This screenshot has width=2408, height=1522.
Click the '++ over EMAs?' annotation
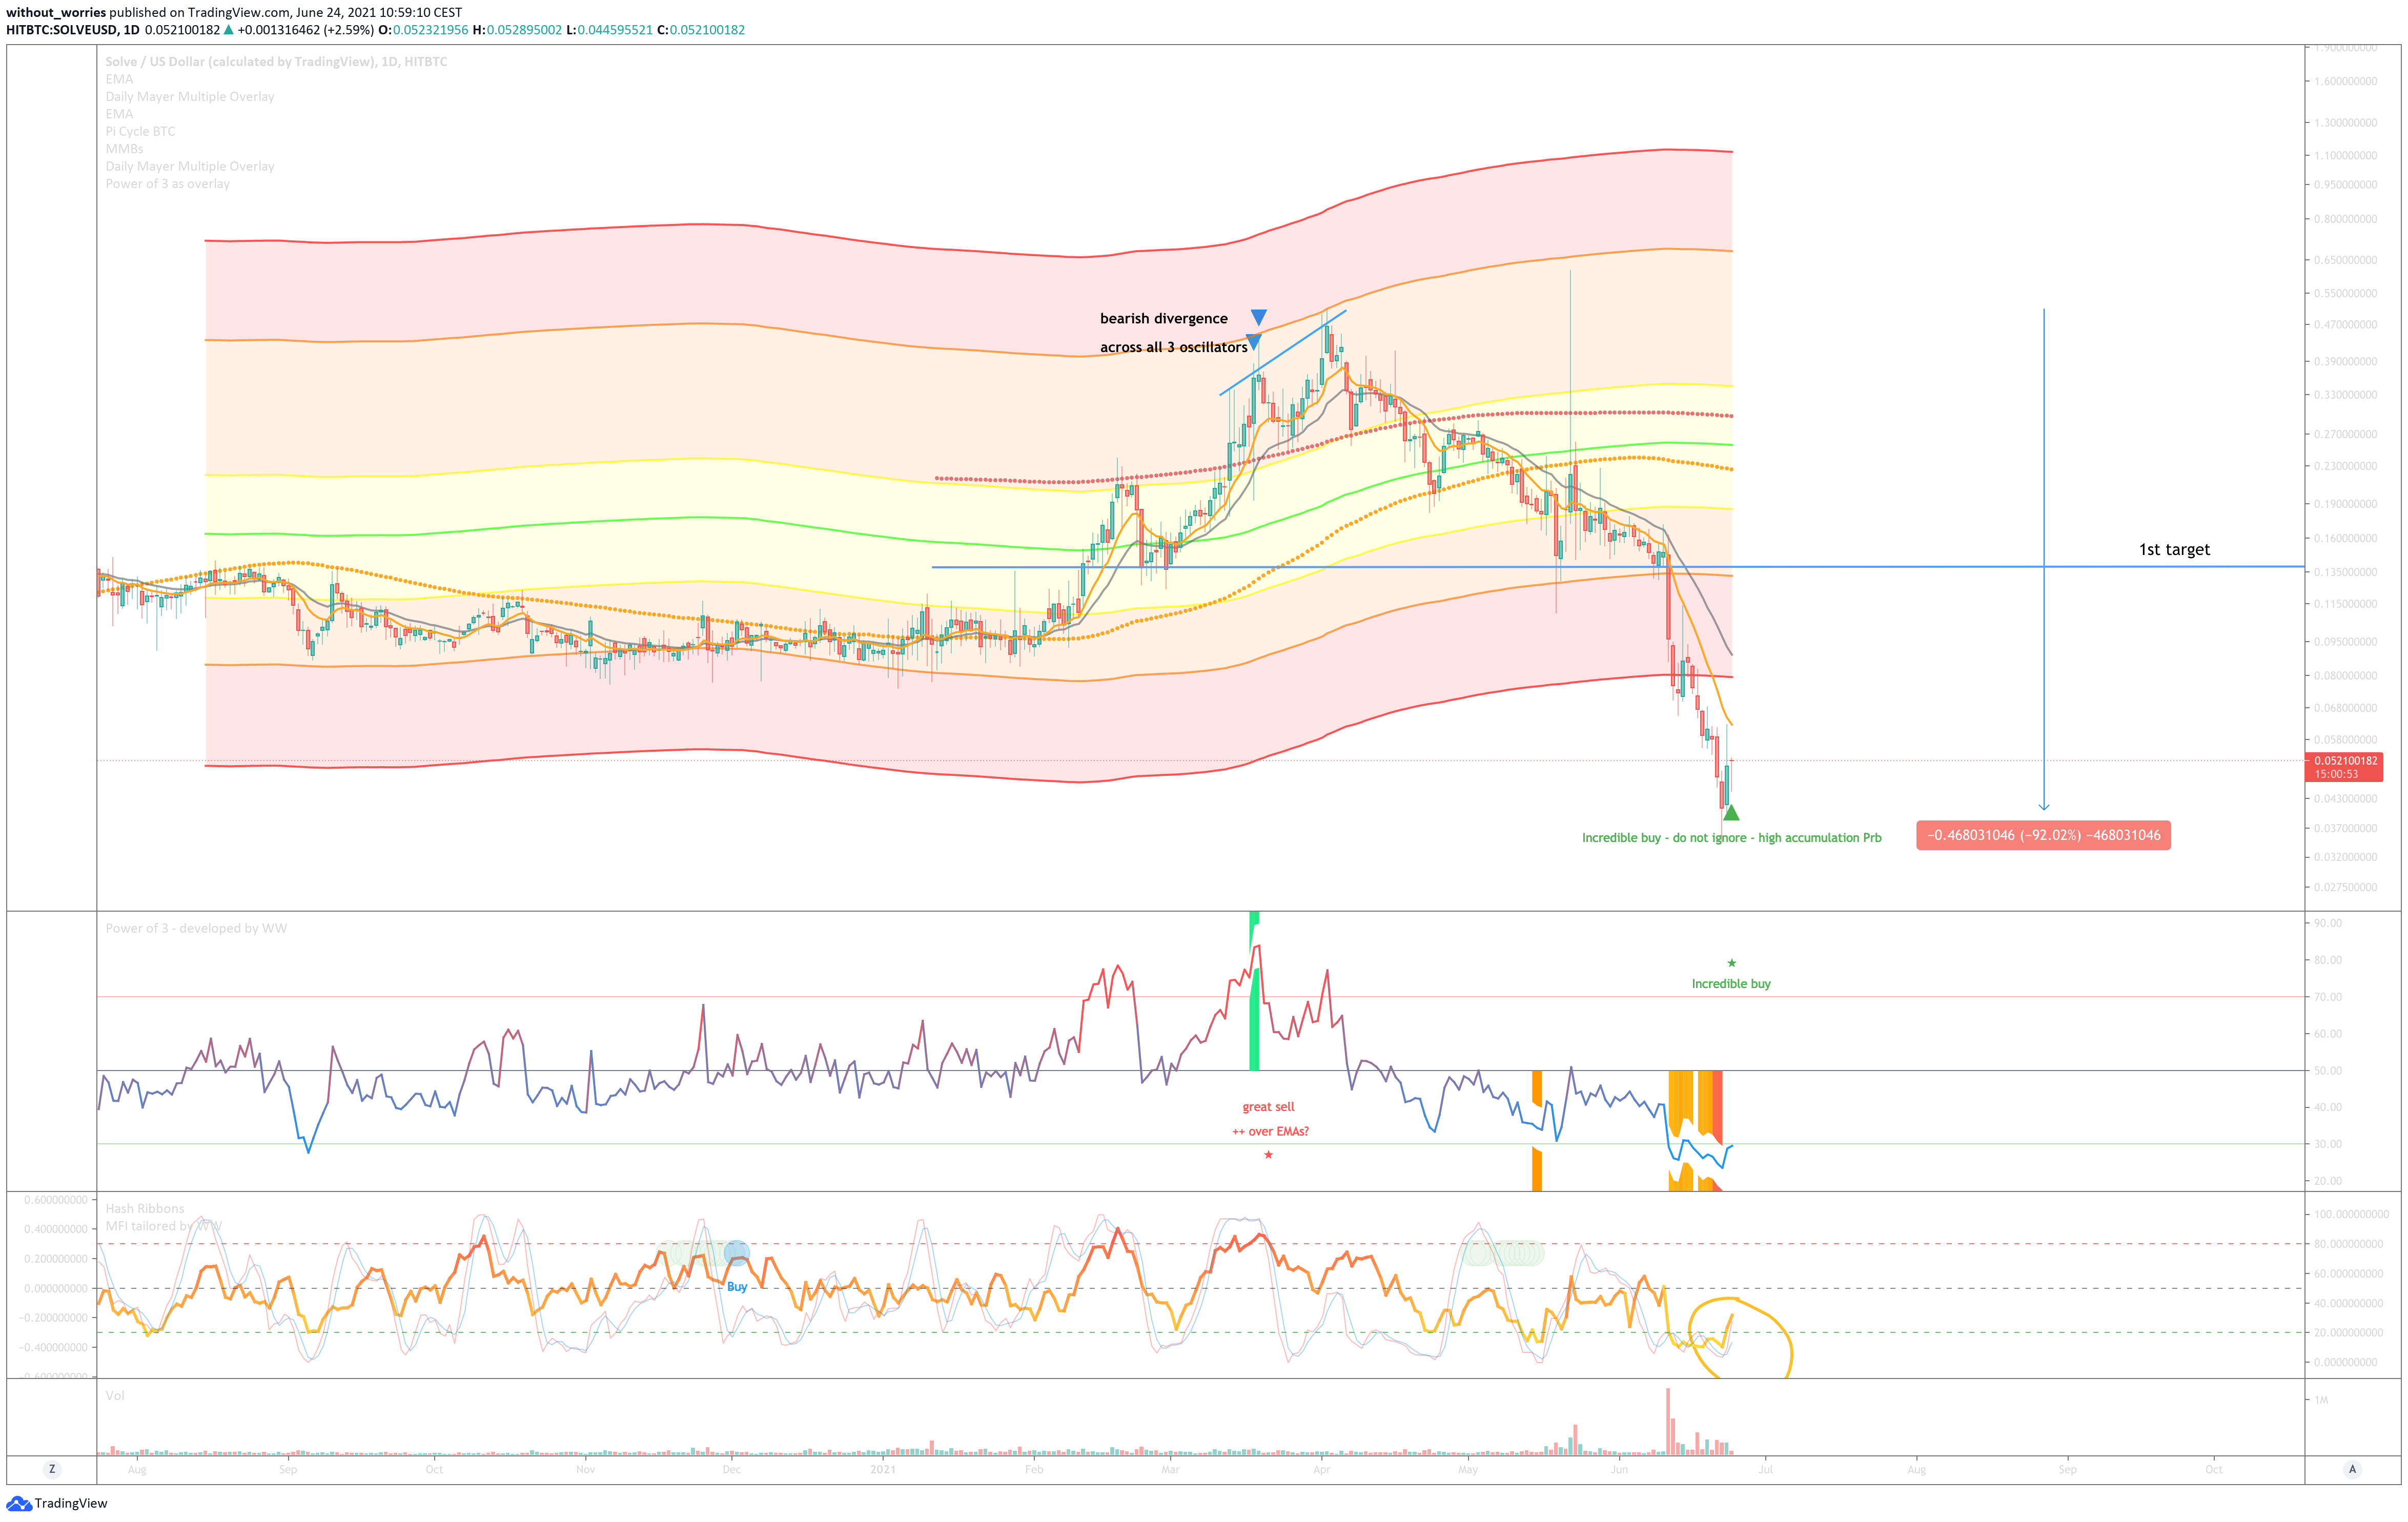pos(1270,1131)
